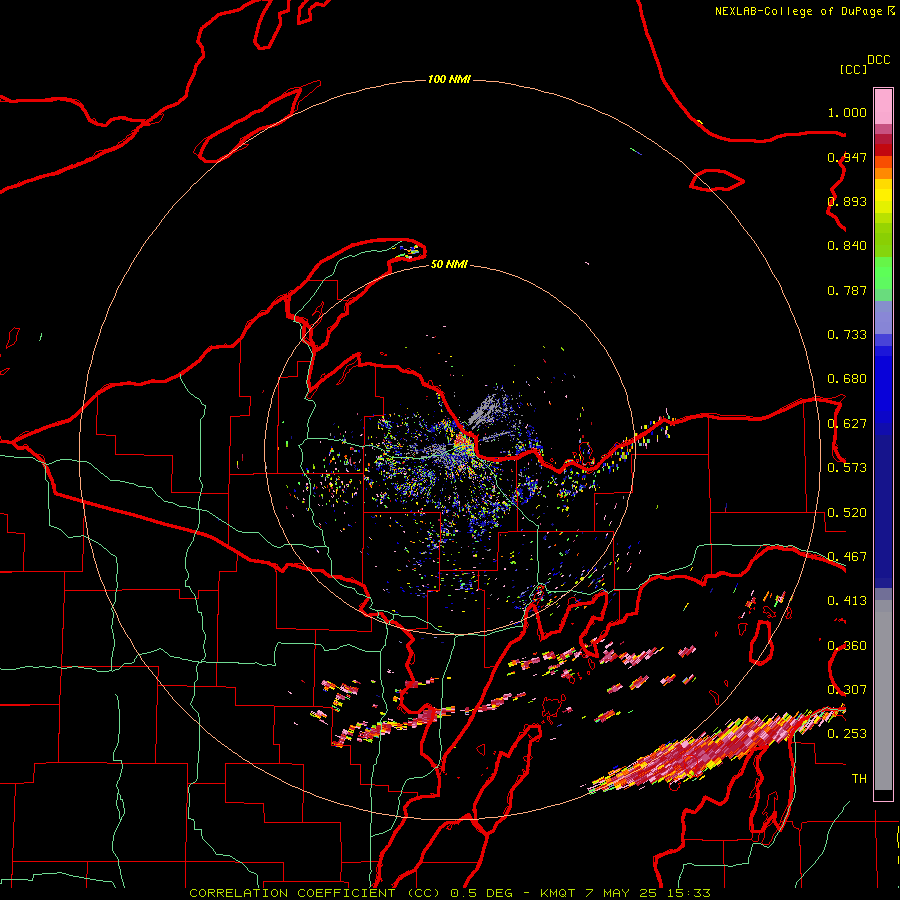900x900 pixels.
Task: Click the NEXLAB-College of DuPage label
Action: click(x=804, y=11)
